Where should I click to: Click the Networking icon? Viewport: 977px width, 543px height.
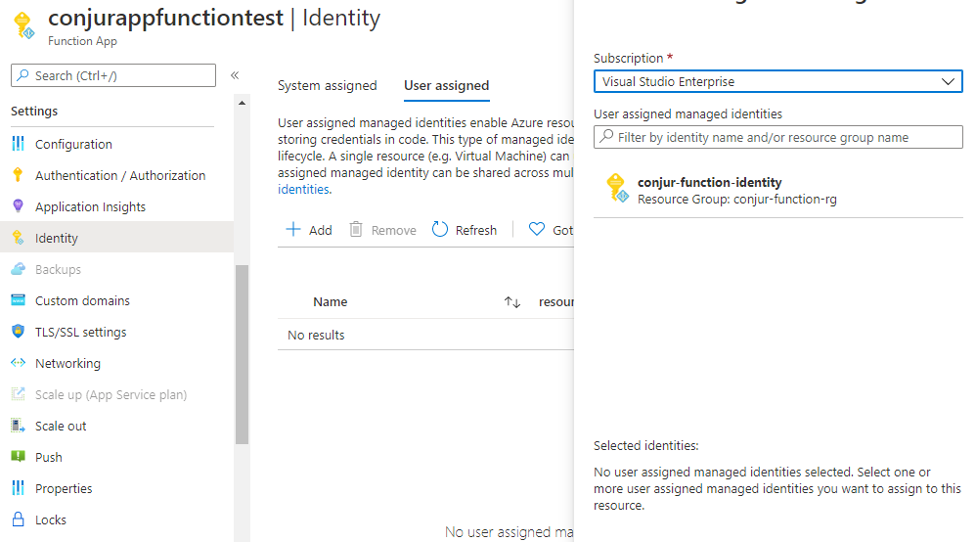[x=17, y=363]
